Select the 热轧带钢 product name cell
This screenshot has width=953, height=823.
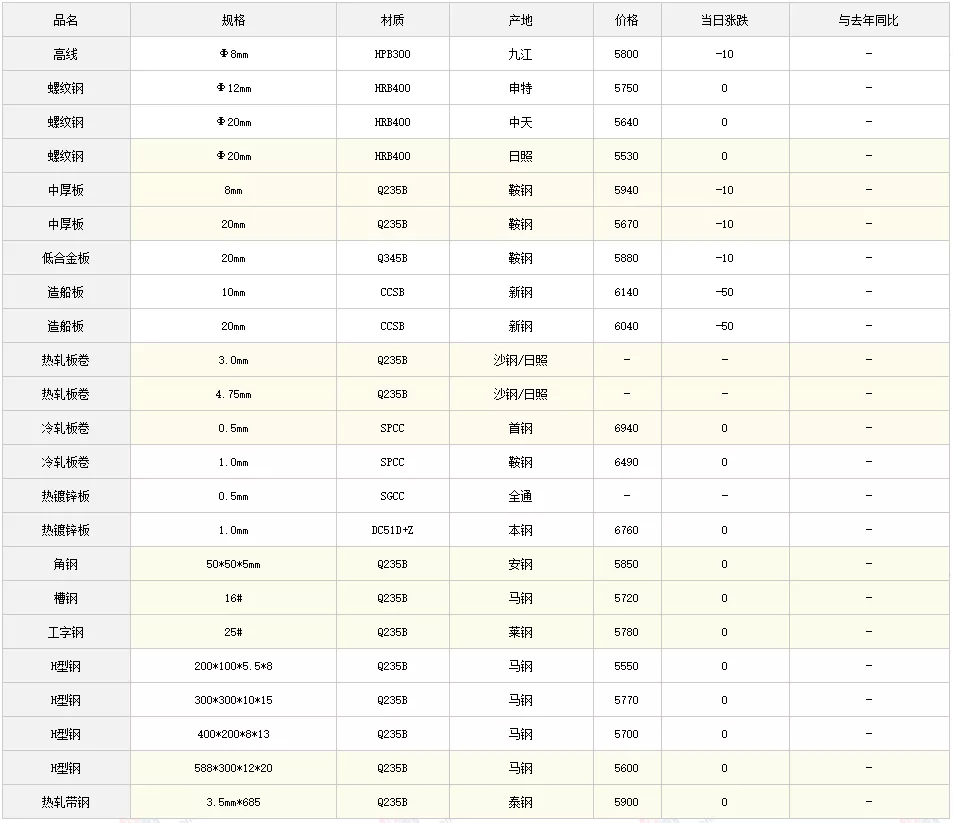[66, 802]
